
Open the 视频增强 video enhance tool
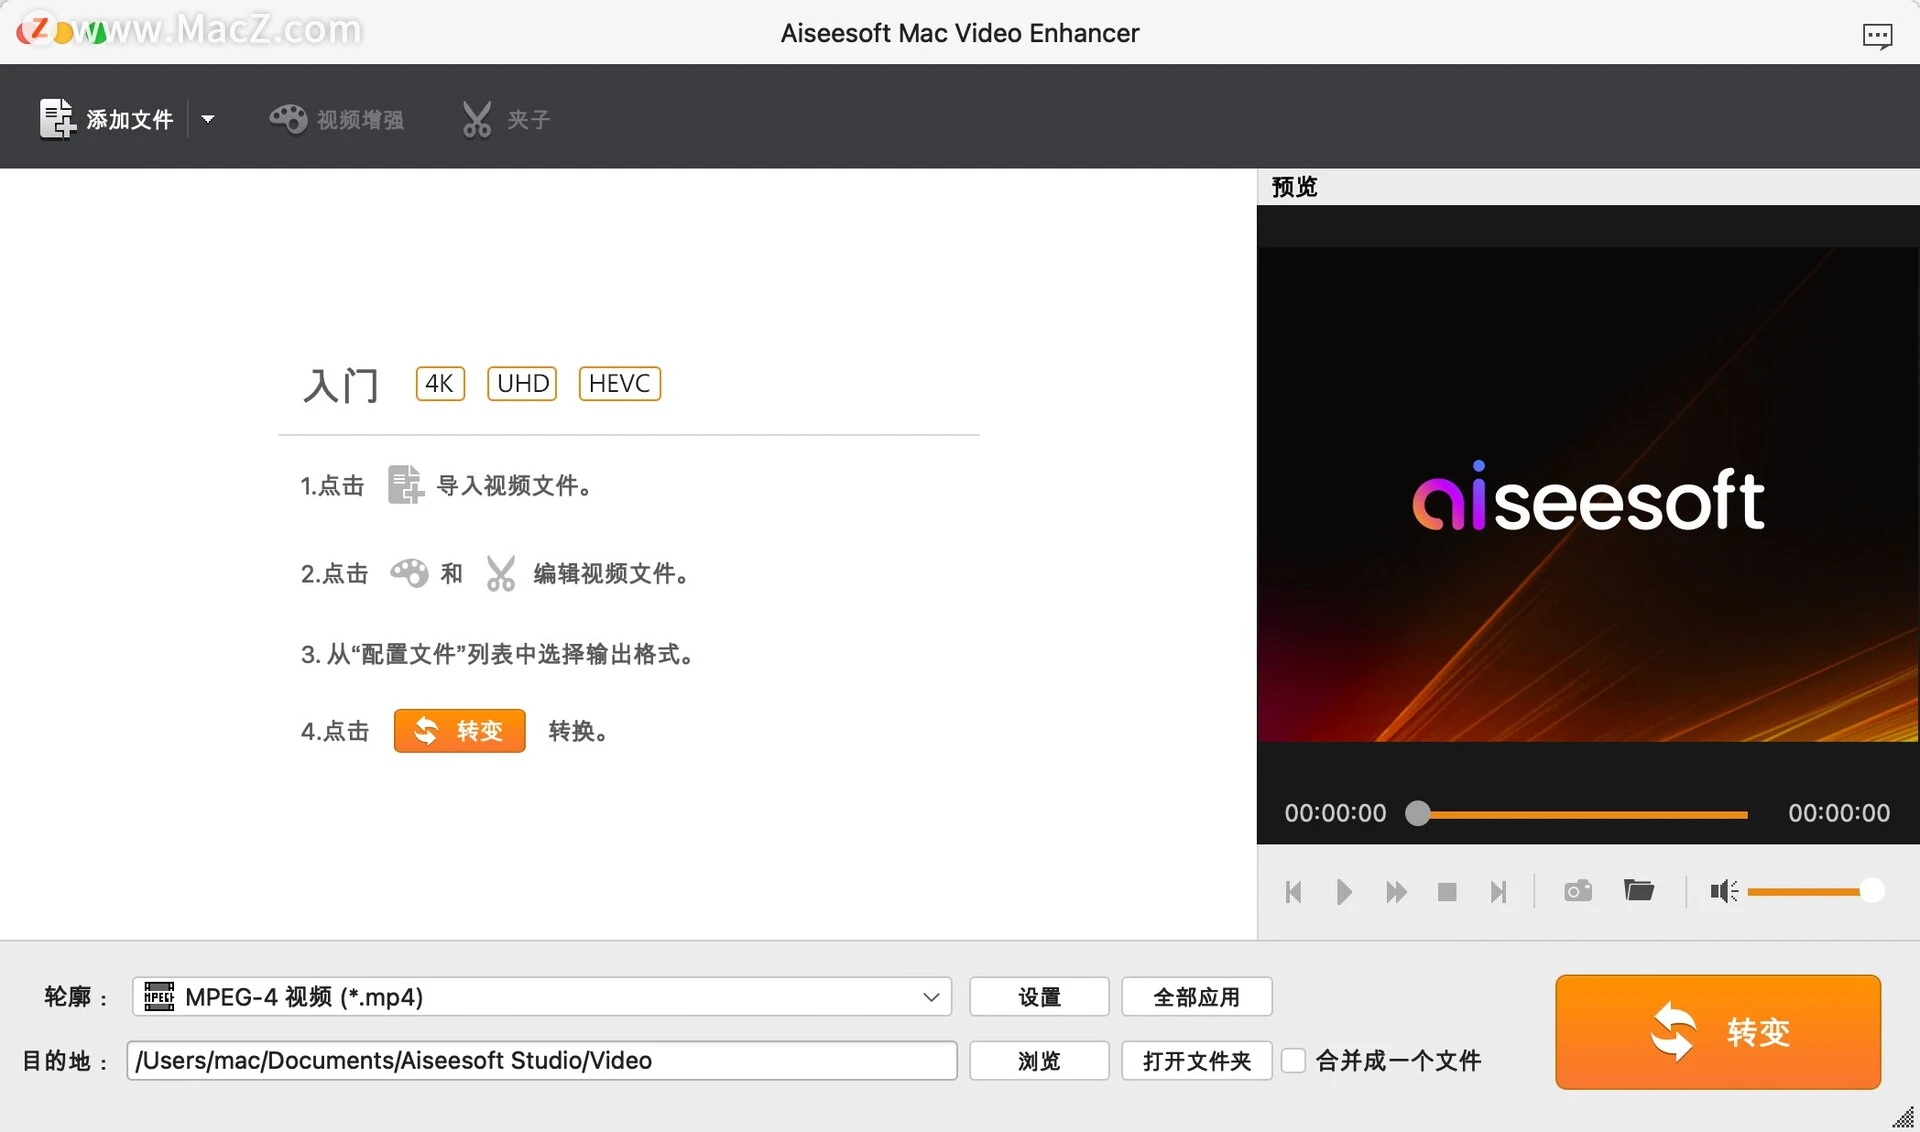[x=336, y=119]
